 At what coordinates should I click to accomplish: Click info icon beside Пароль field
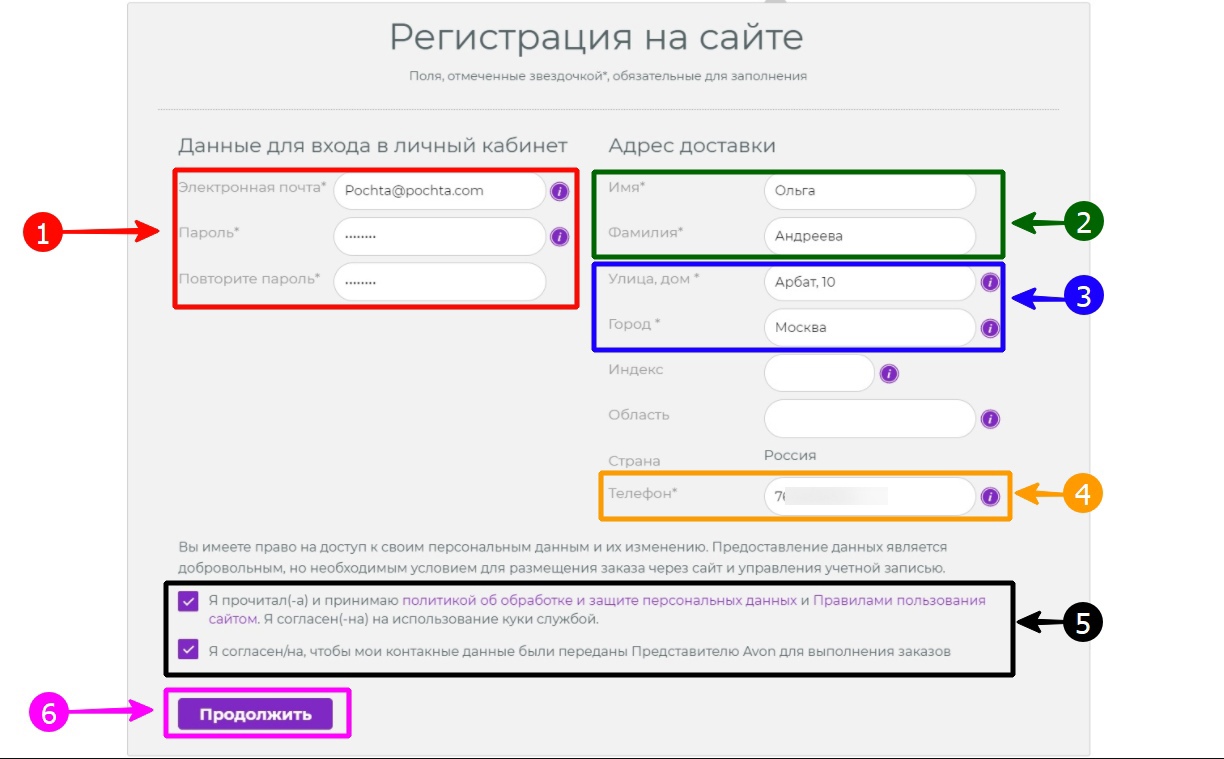pos(559,237)
